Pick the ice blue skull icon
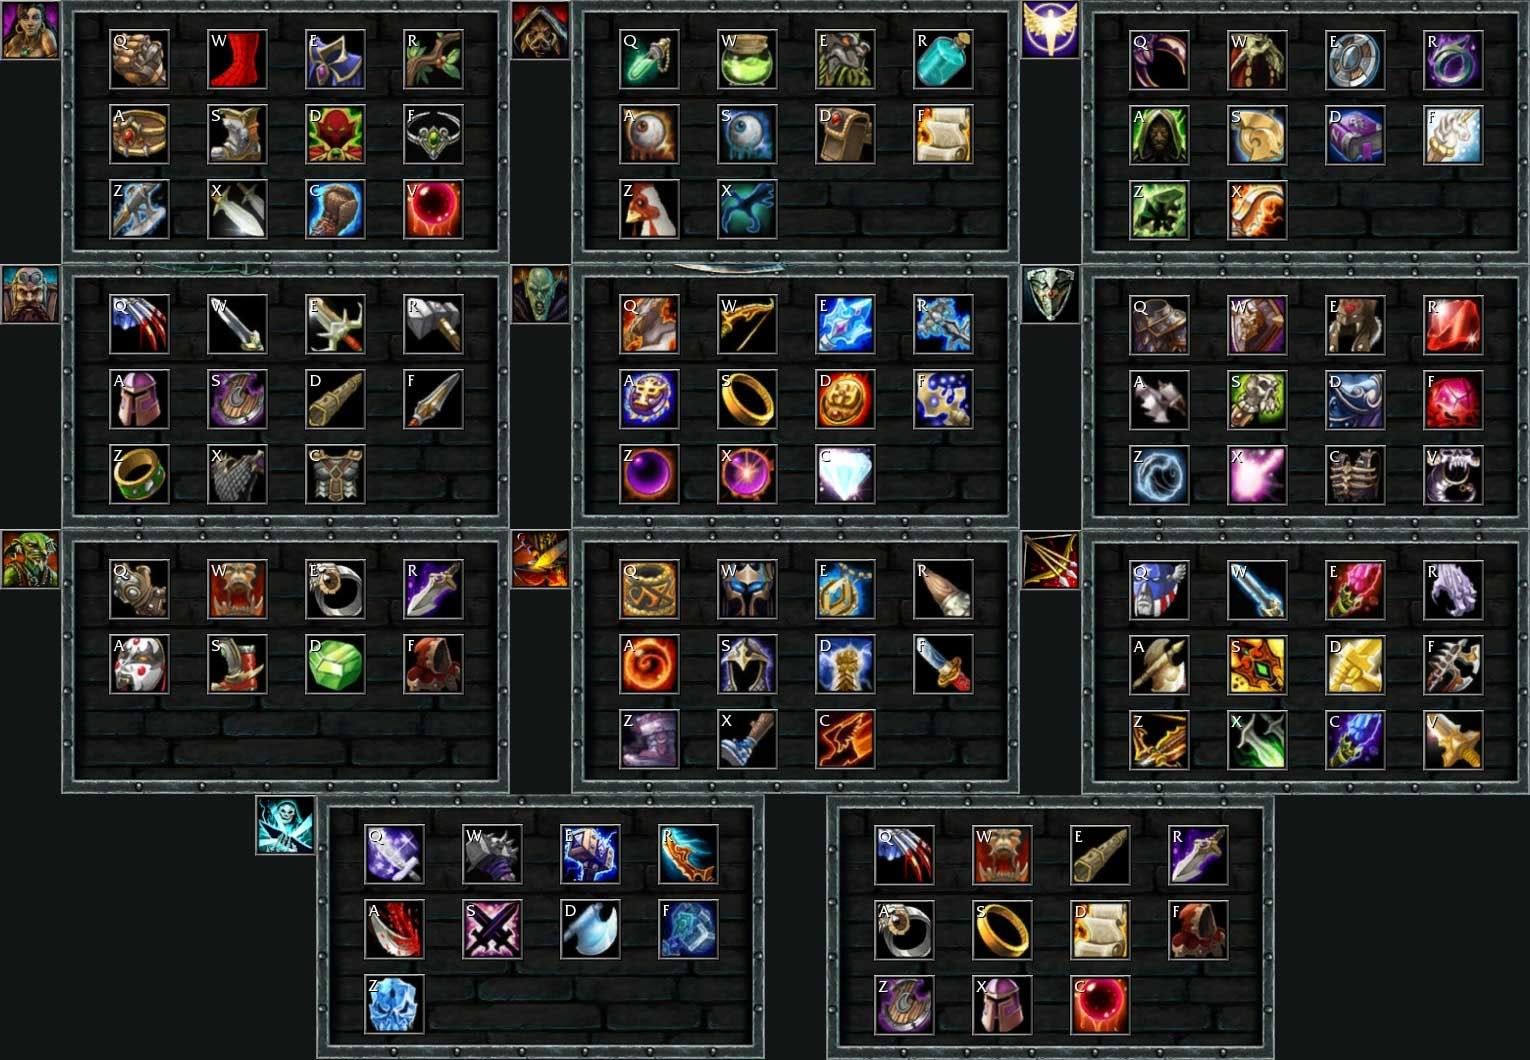 point(394,1004)
